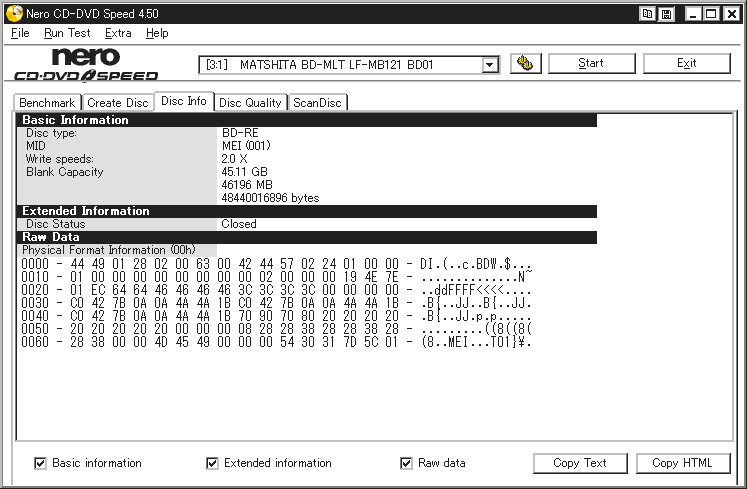
Task: Maximize the Nero window
Action: [x=711, y=14]
